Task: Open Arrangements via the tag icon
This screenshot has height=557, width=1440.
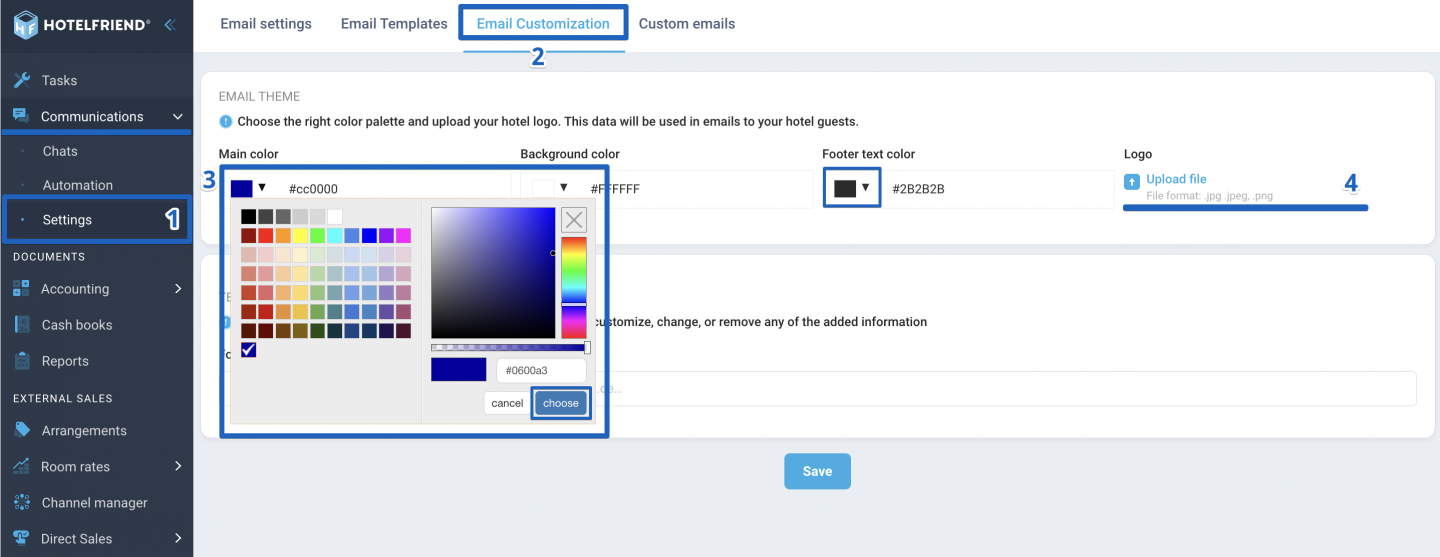Action: (22, 430)
